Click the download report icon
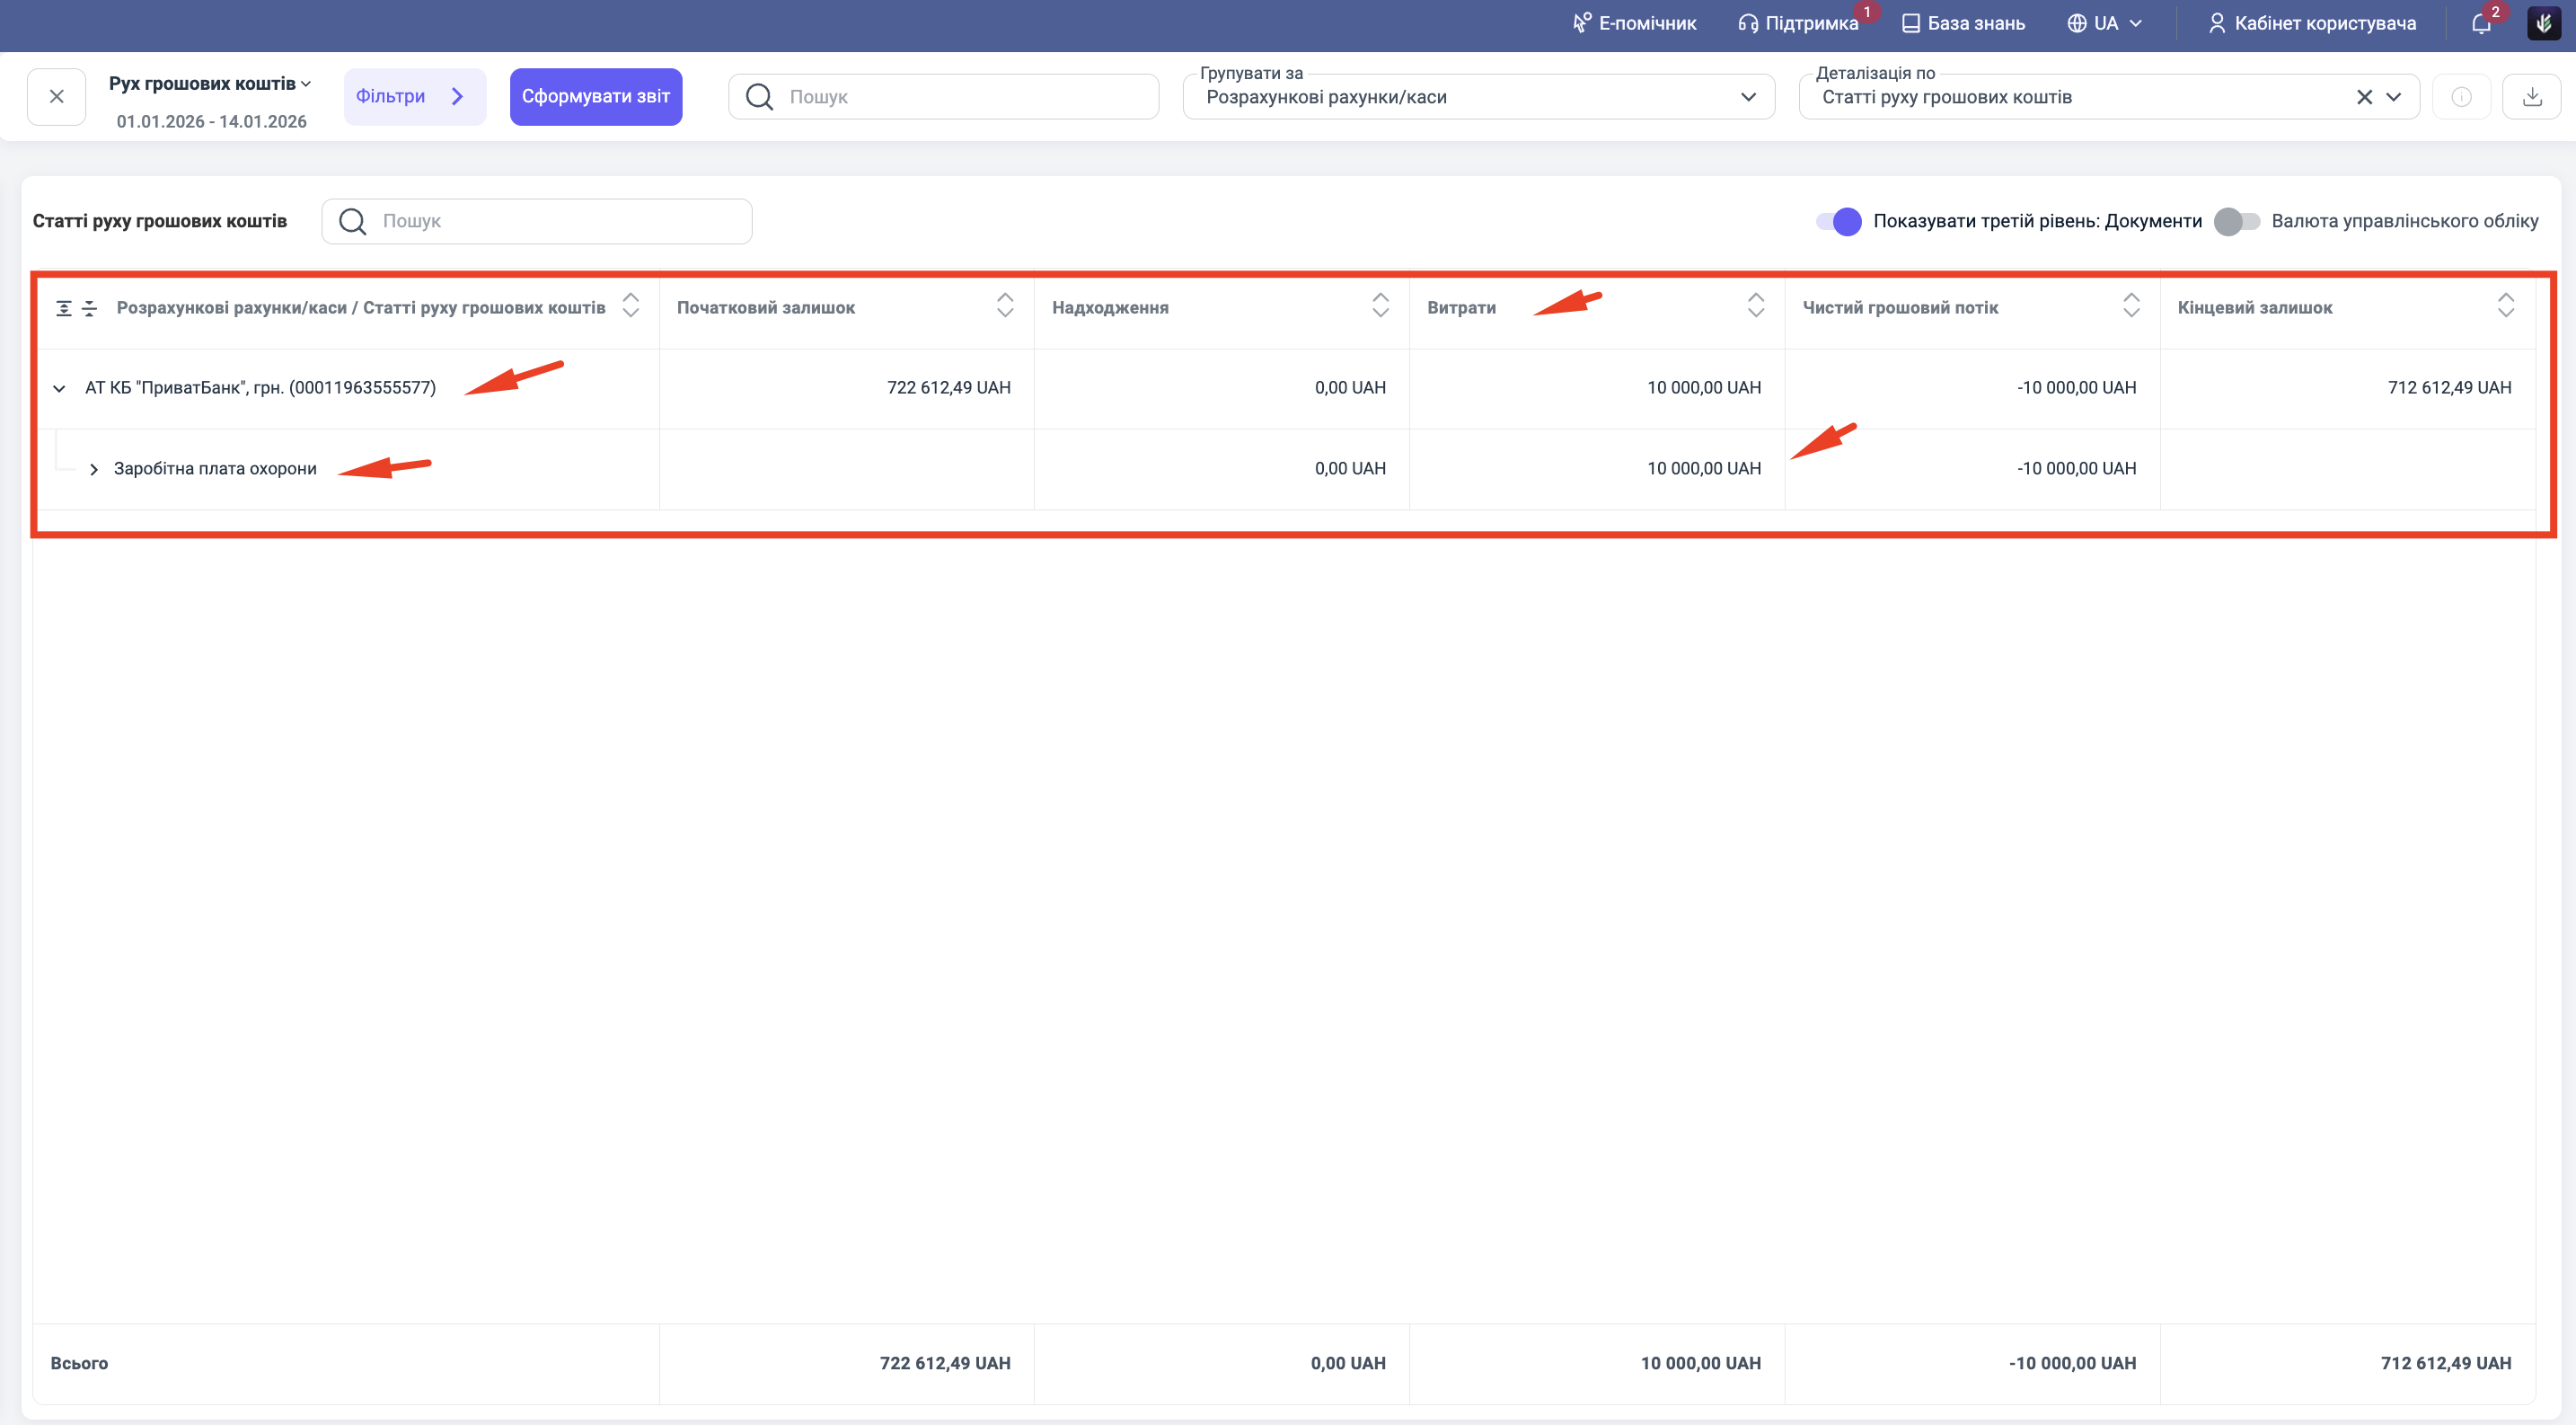Image resolution: width=2576 pixels, height=1425 pixels. pyautogui.click(x=2531, y=97)
